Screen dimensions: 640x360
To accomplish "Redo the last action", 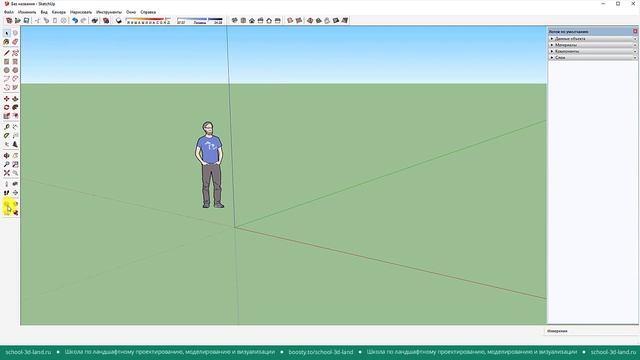I will tap(83, 20).
